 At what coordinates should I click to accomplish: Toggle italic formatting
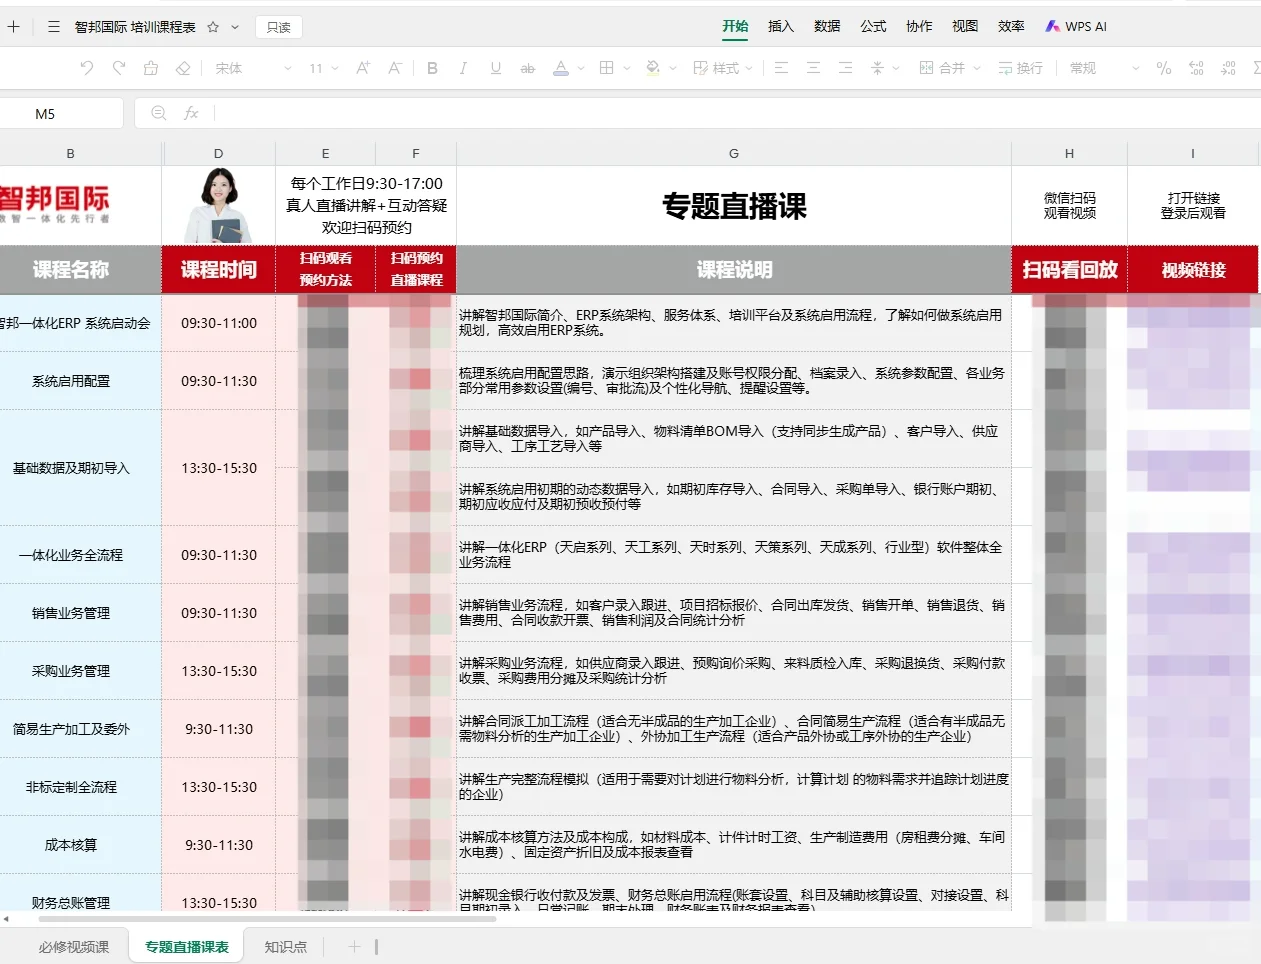point(464,68)
